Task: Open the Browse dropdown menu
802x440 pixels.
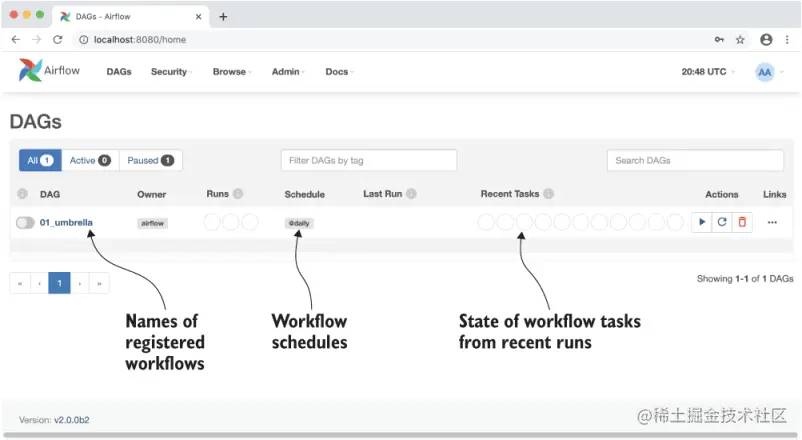Action: coord(232,72)
